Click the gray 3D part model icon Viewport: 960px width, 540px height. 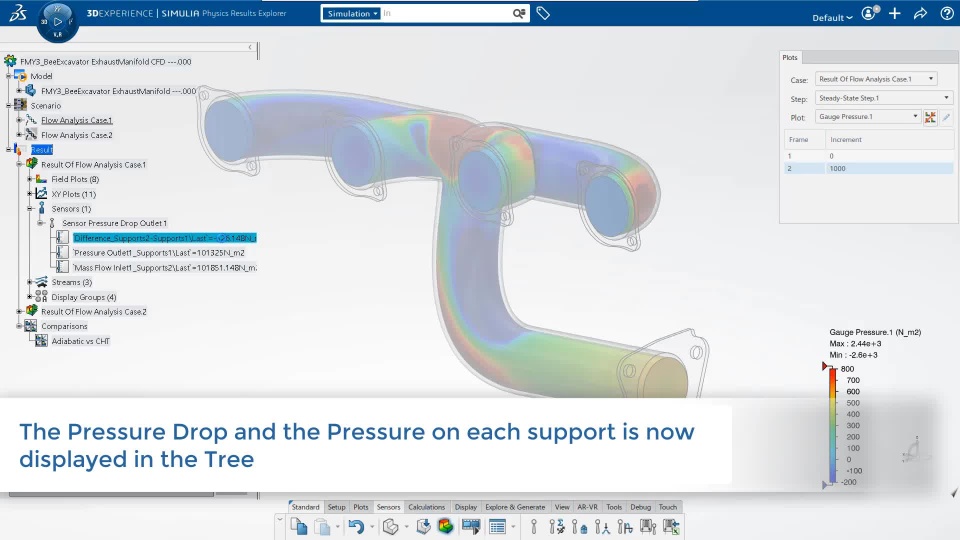pyautogui.click(x=390, y=526)
